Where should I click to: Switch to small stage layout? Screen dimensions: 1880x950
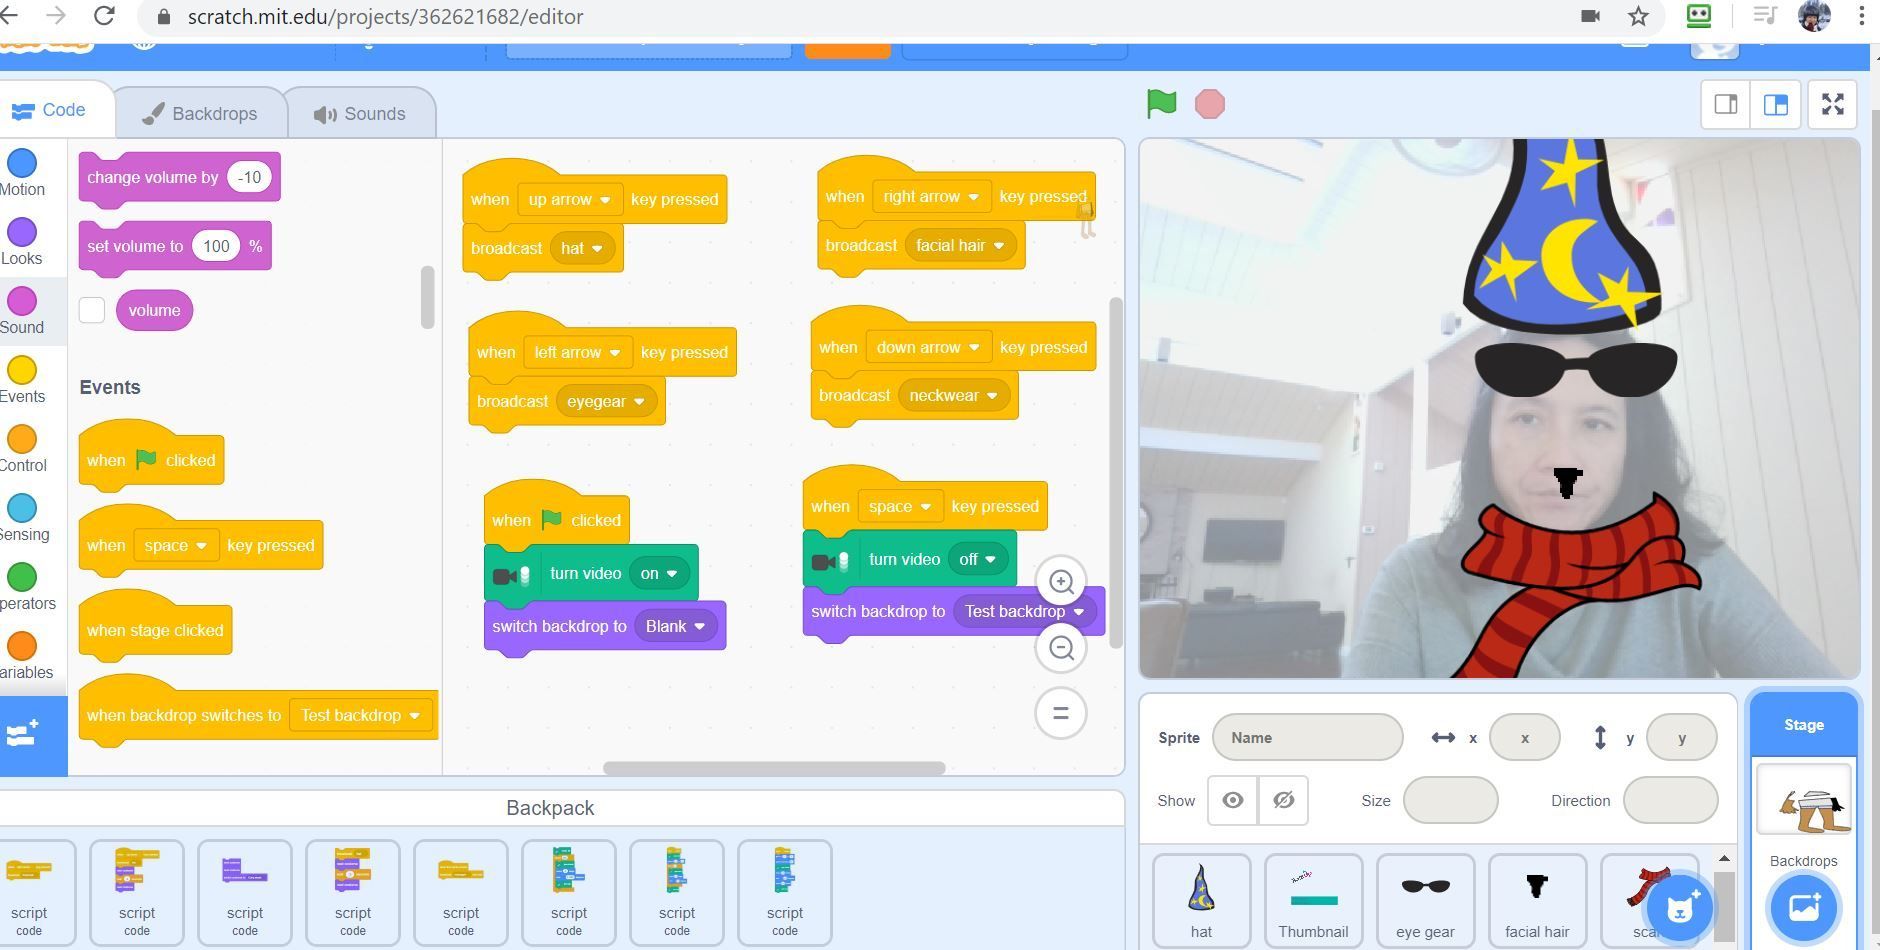pyautogui.click(x=1726, y=104)
